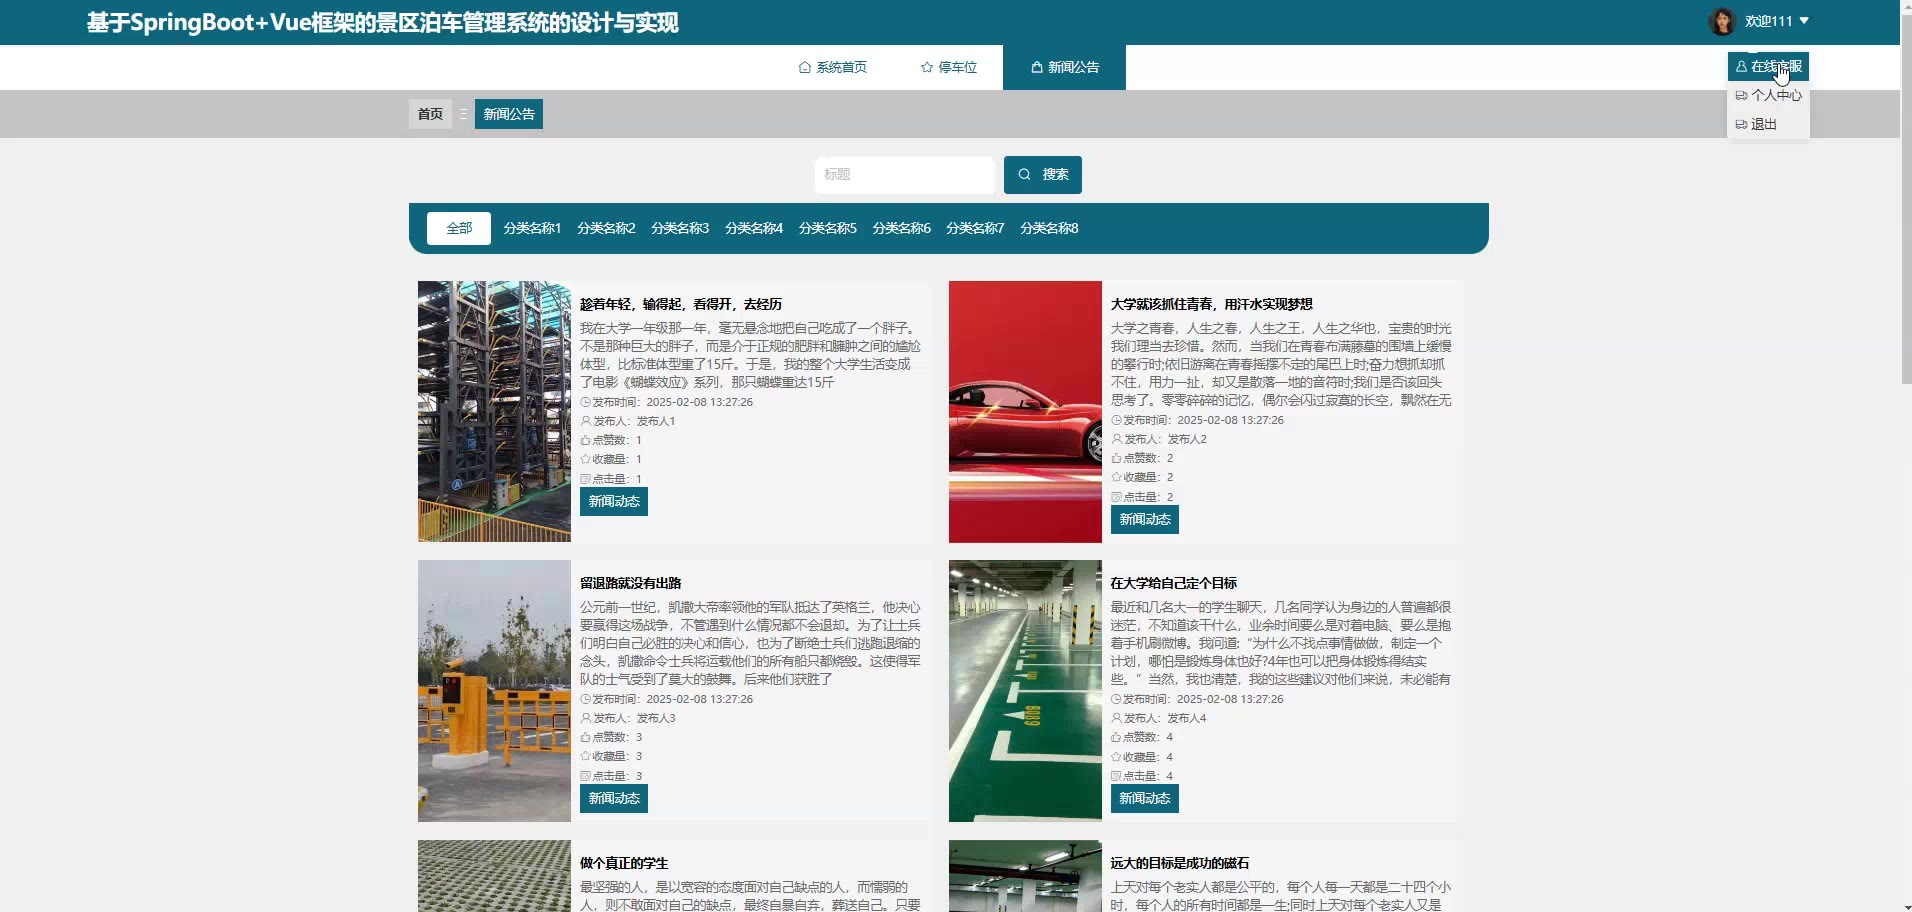
Task: Click 新闻动态 tag under 发布人2 article
Action: pyautogui.click(x=1145, y=520)
